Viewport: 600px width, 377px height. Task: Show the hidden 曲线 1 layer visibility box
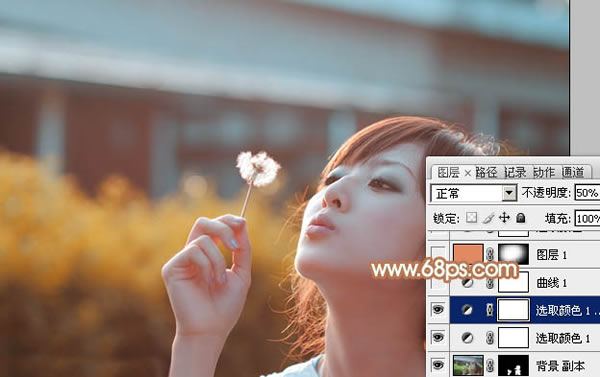click(x=438, y=282)
